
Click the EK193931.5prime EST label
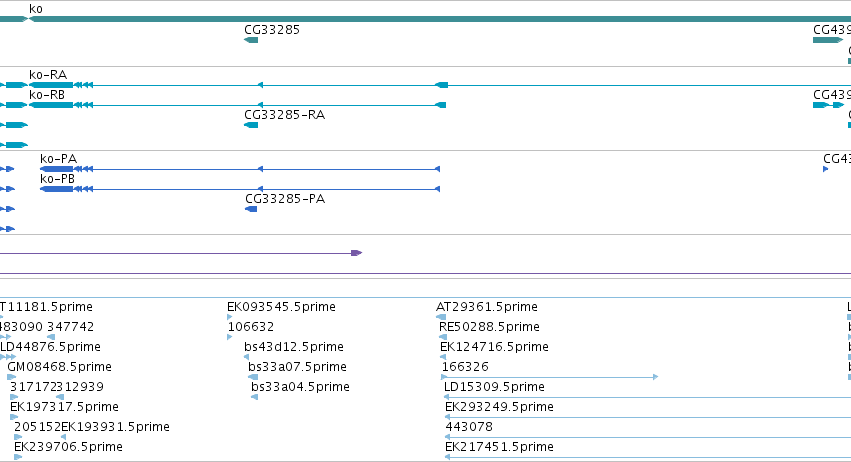pyautogui.click(x=115, y=427)
